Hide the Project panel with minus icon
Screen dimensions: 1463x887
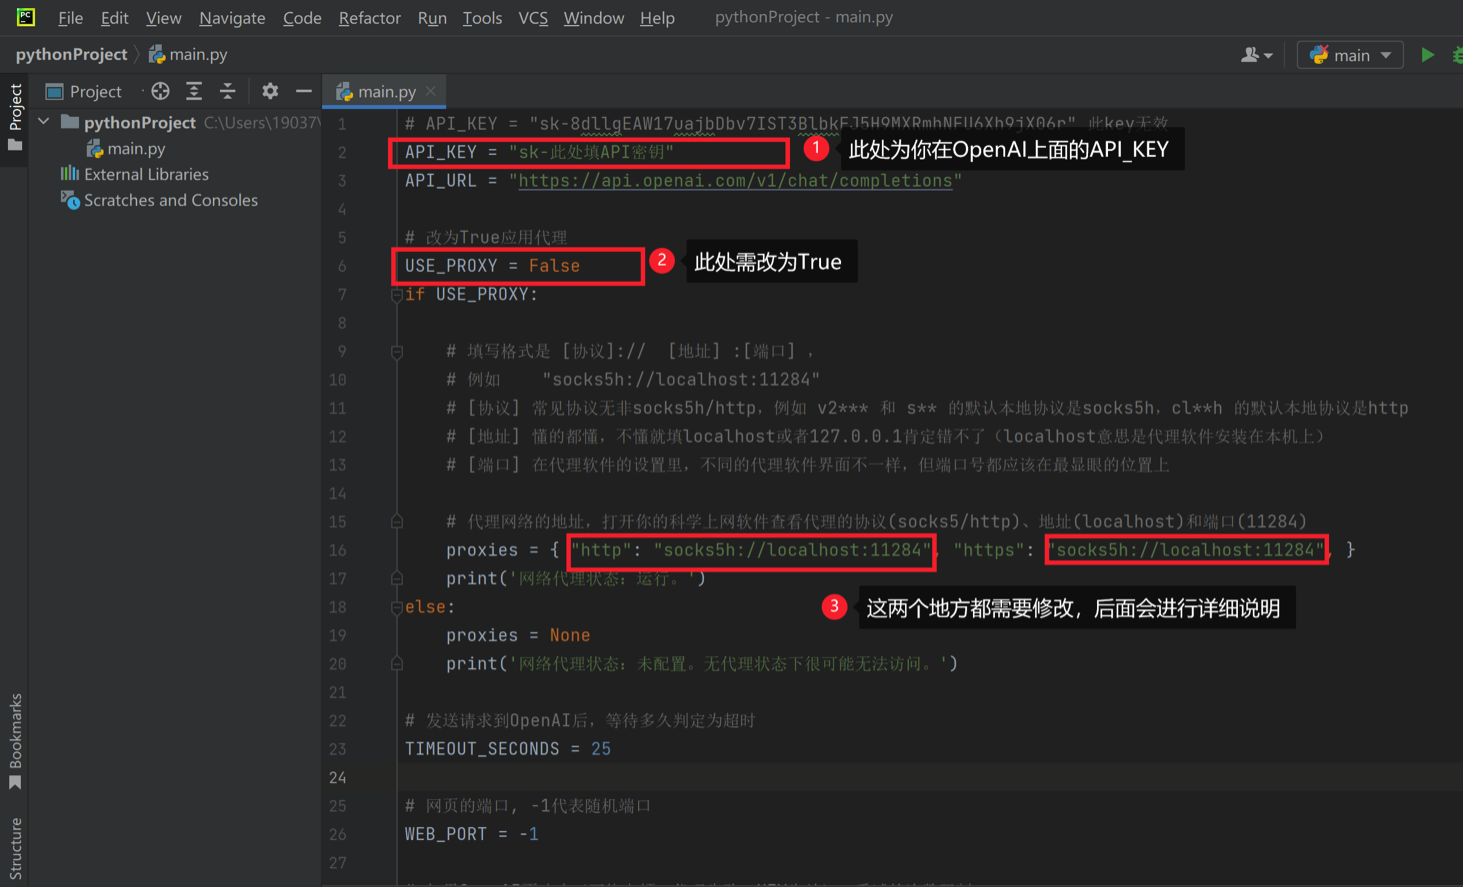[x=304, y=91]
